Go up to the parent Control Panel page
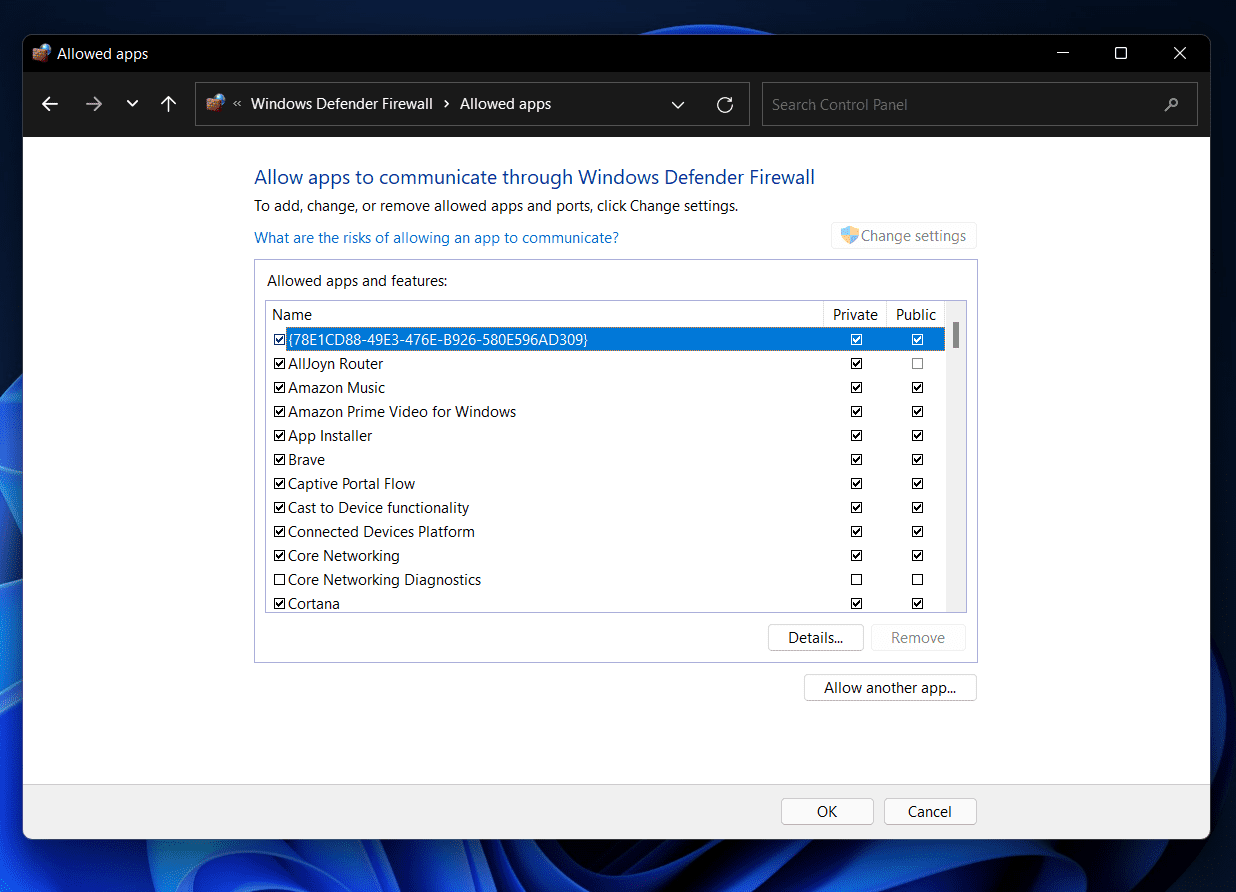Viewport: 1236px width, 892px height. (168, 104)
